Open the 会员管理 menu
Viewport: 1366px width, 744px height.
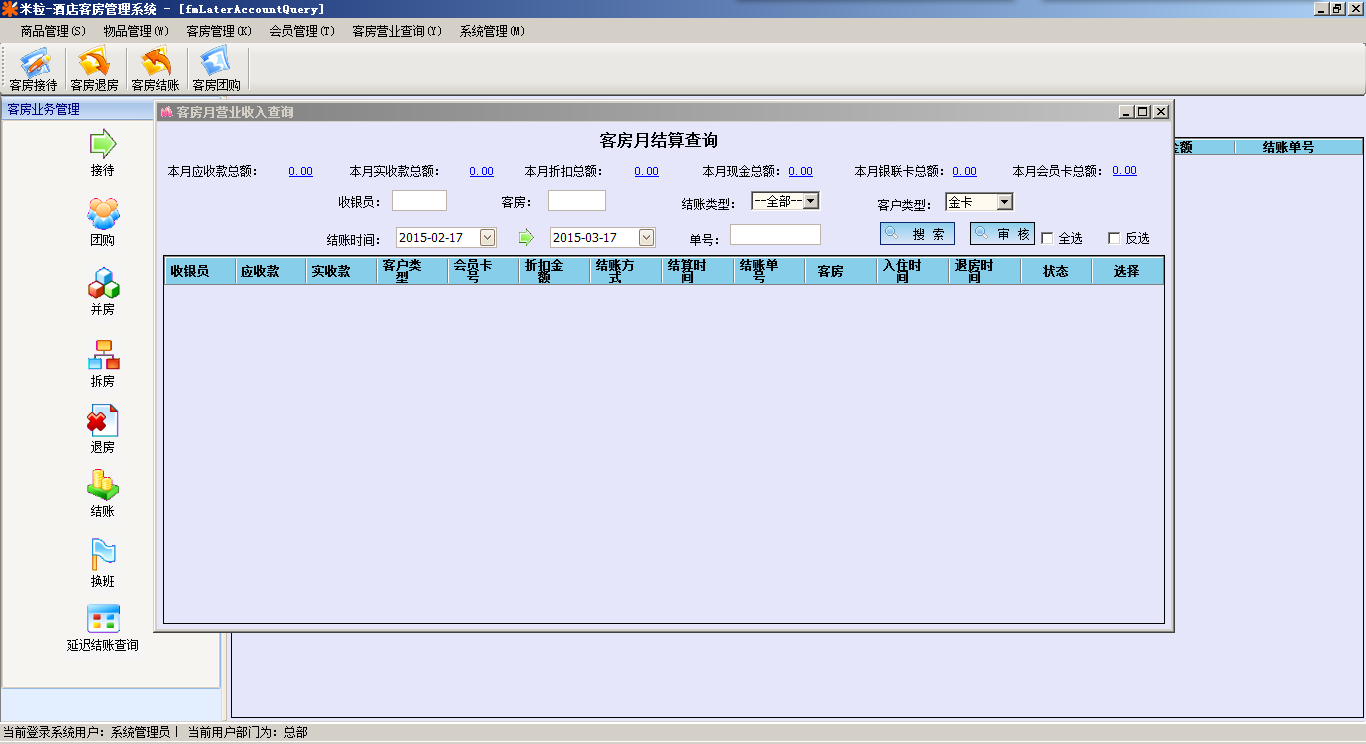(301, 31)
